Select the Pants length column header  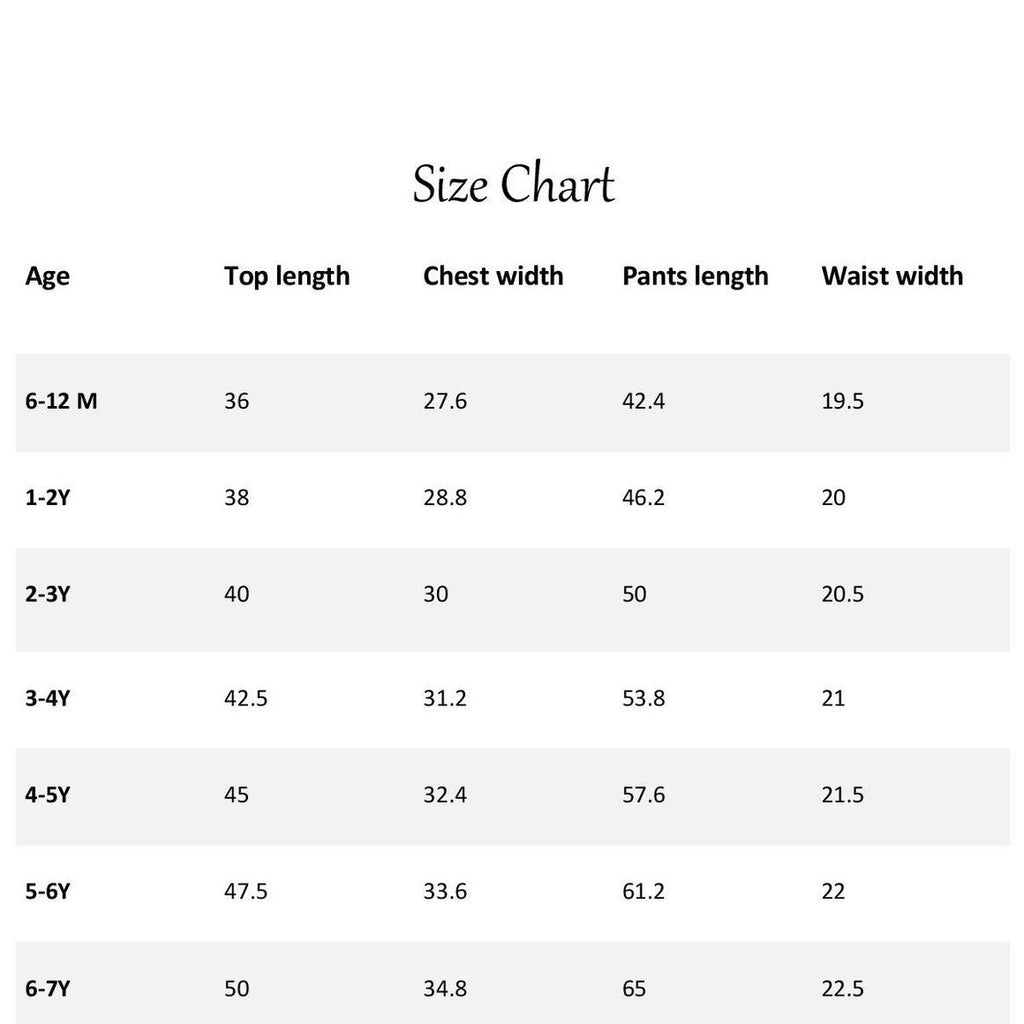point(695,277)
